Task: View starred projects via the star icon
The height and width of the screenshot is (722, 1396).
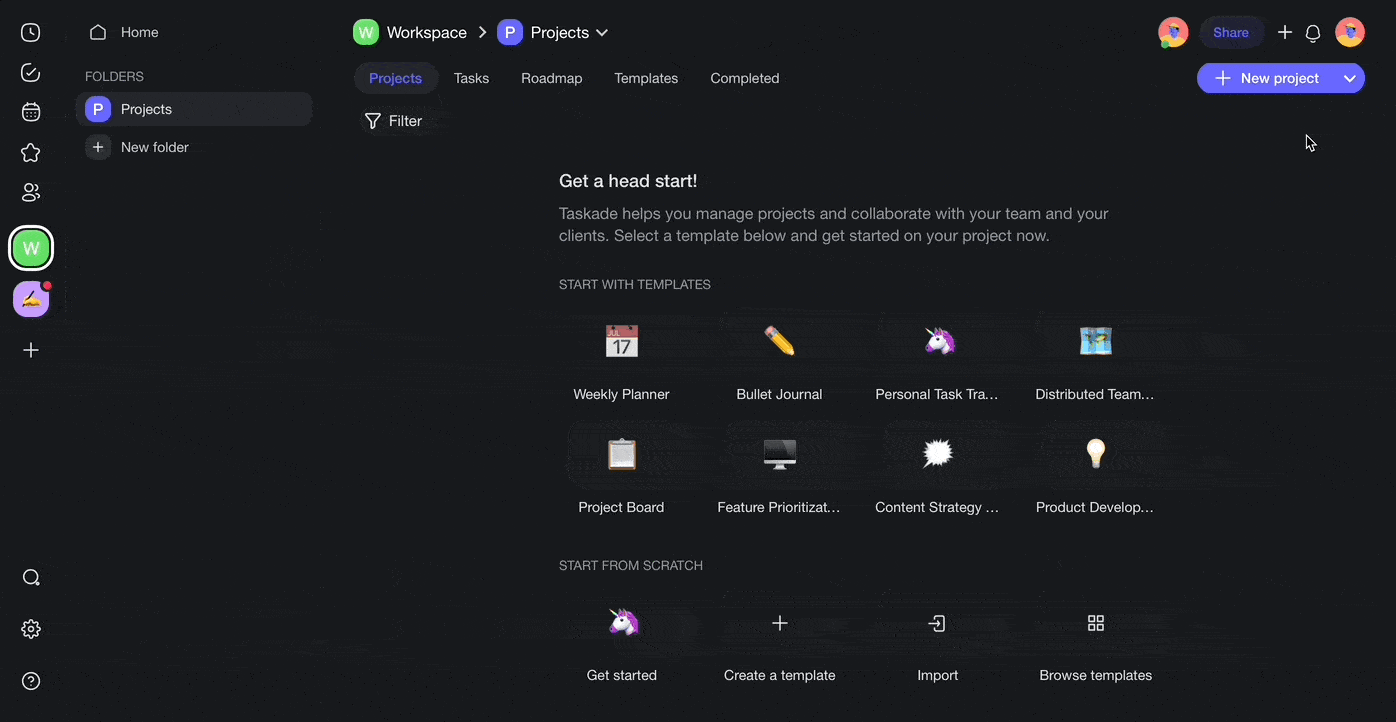Action: (x=30, y=152)
